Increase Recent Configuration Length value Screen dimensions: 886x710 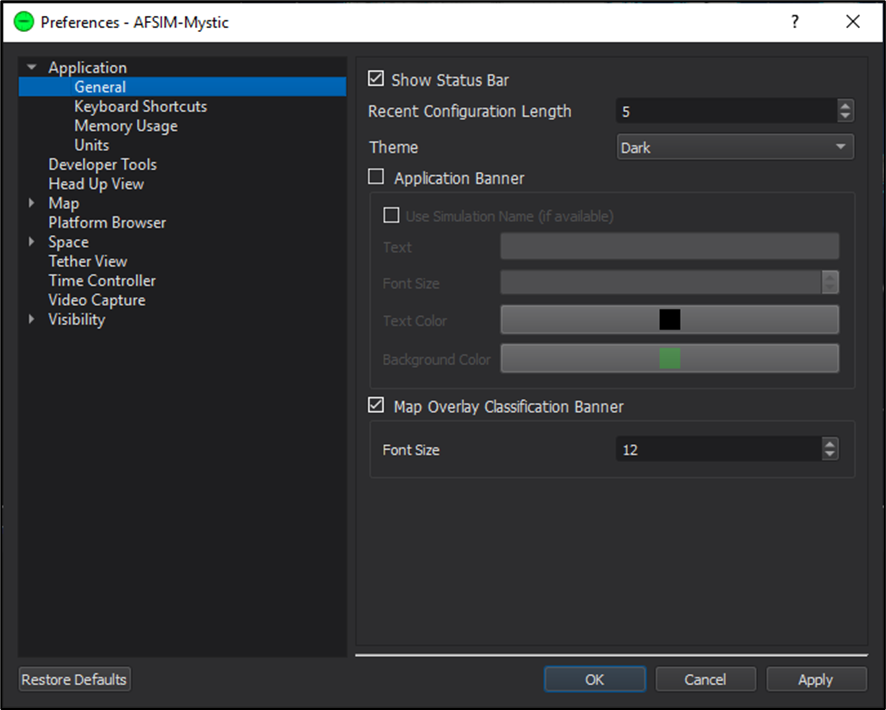point(845,105)
